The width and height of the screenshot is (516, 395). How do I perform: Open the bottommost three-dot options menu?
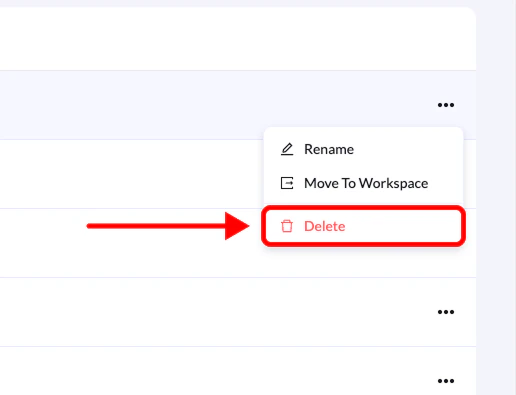(x=446, y=381)
